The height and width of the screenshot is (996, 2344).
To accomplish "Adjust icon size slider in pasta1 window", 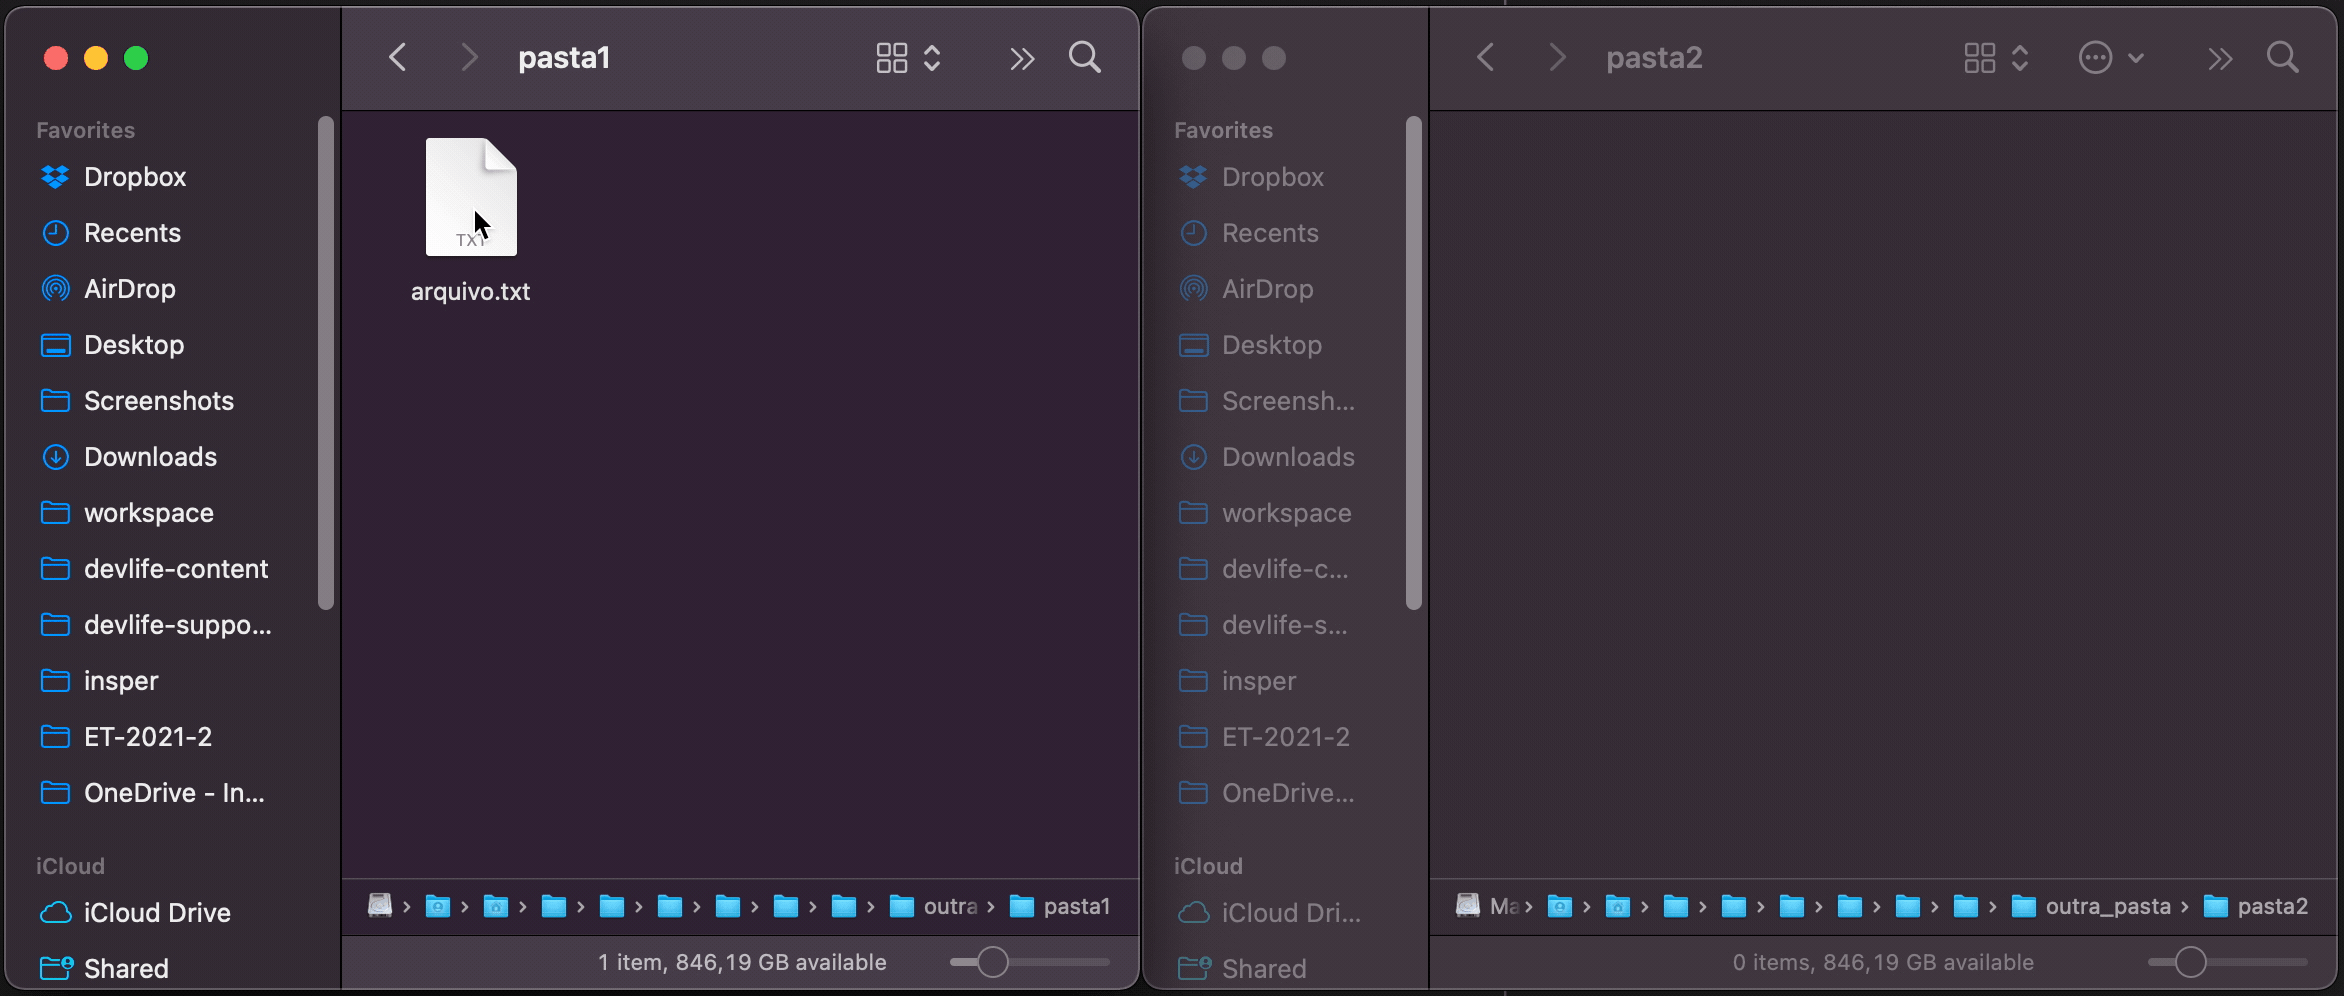I will 992,962.
